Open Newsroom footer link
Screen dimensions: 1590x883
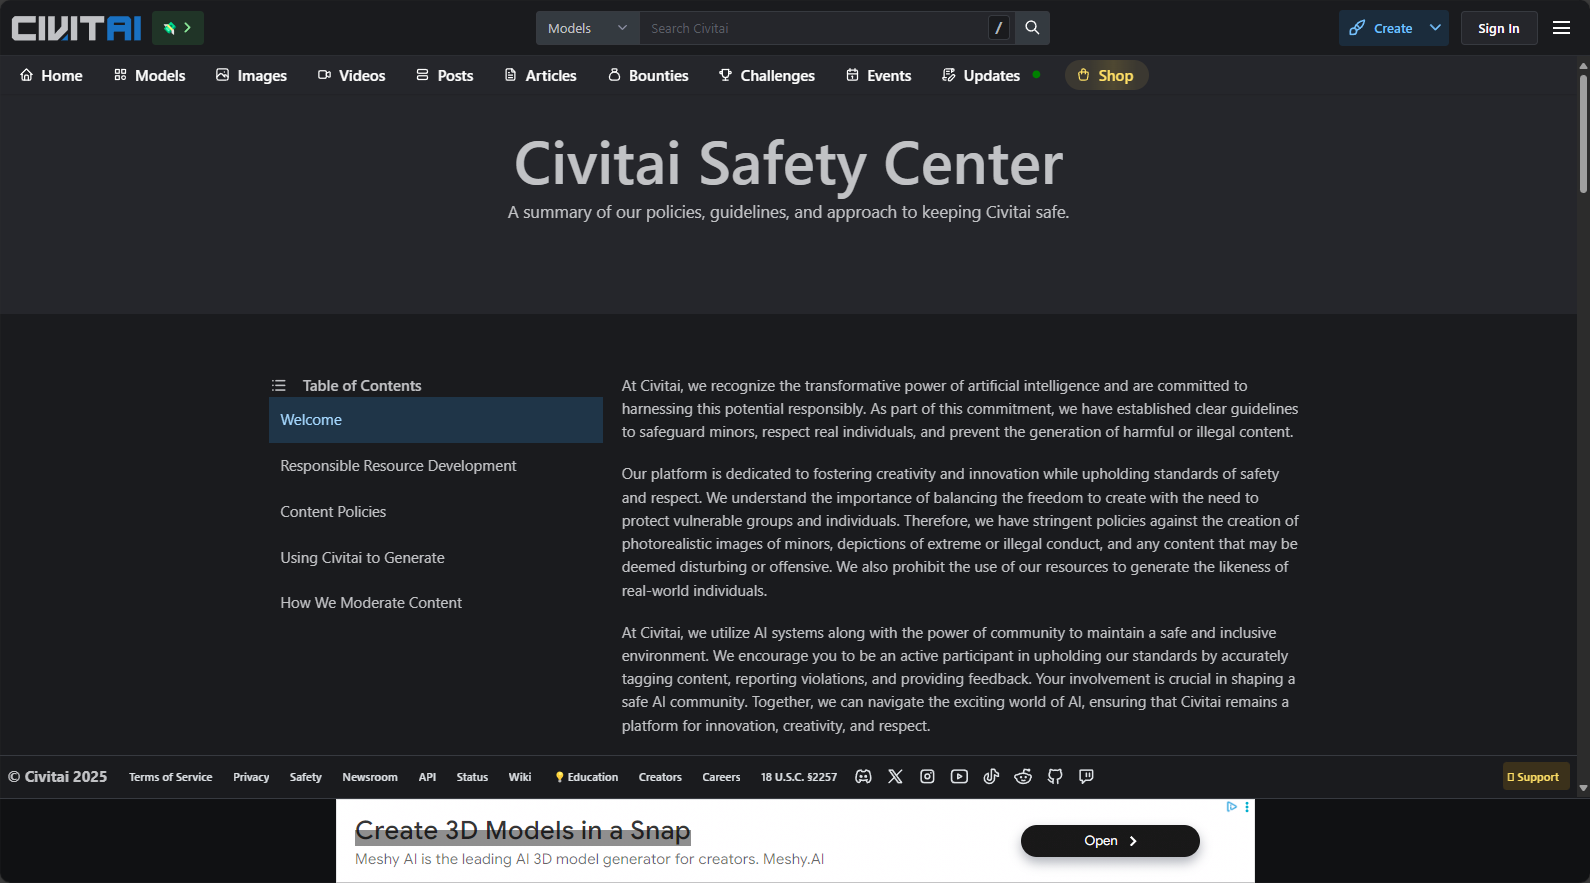coord(369,777)
